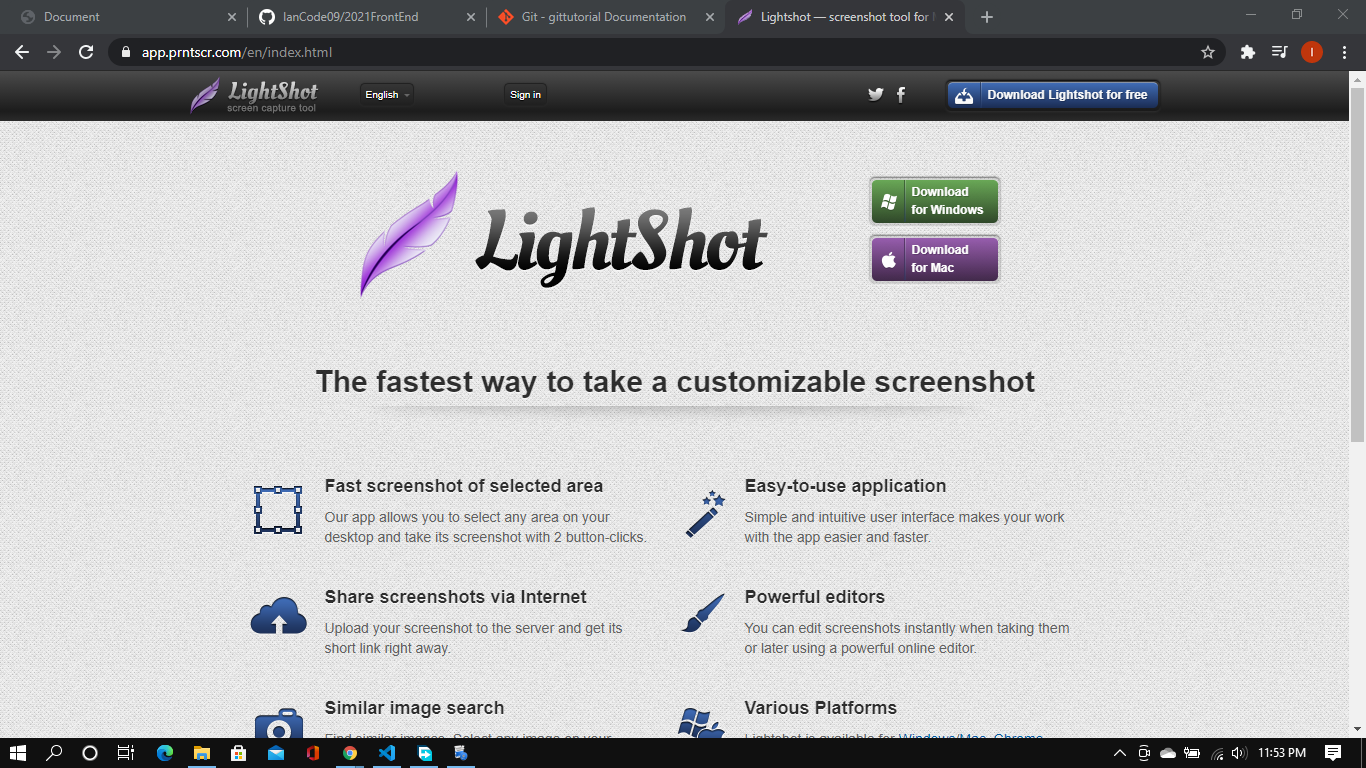Image resolution: width=1366 pixels, height=768 pixels.
Task: Close the Lightshot tab
Action: [x=949, y=17]
